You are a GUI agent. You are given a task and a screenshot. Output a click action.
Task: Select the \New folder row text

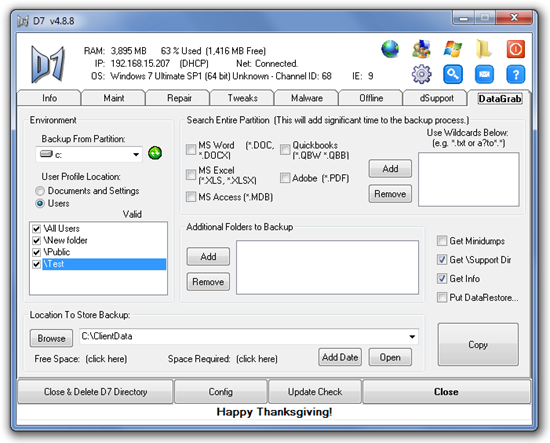point(65,240)
